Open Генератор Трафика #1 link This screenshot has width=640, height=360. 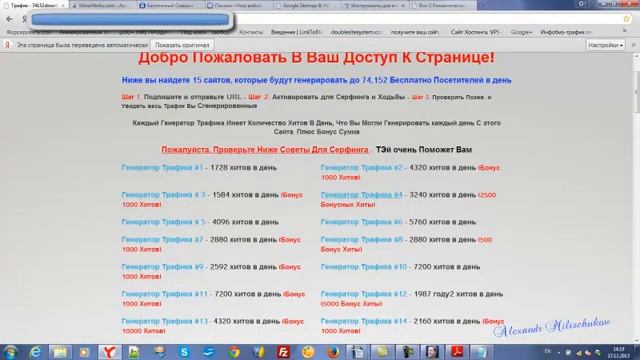pos(162,168)
